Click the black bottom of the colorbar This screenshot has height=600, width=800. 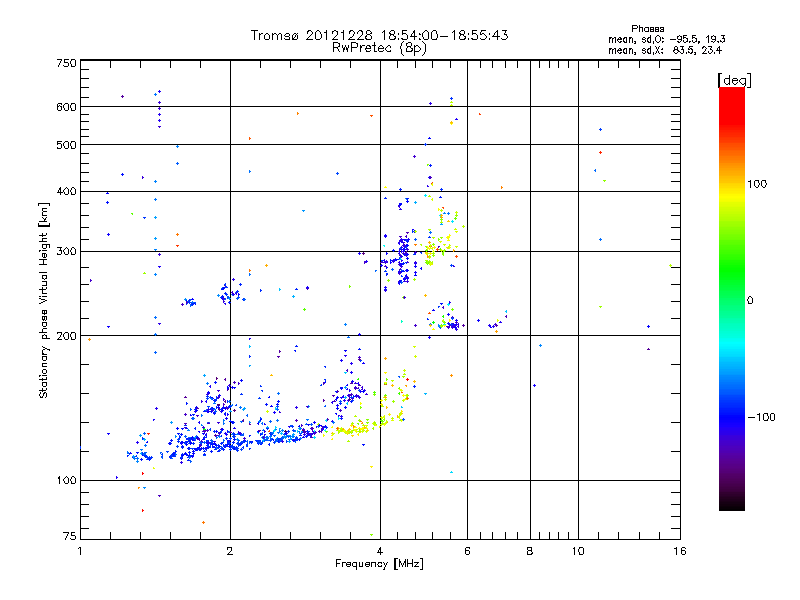[732, 503]
